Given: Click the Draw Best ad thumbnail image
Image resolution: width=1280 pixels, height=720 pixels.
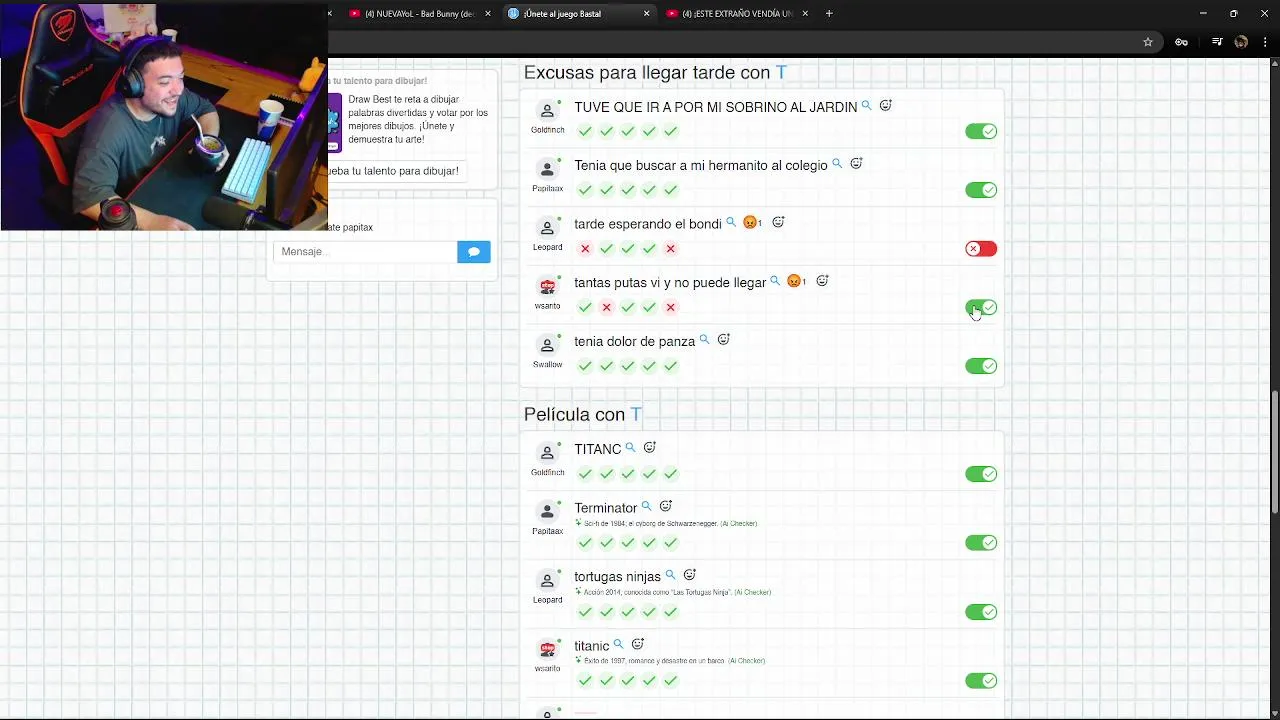Looking at the screenshot, I should tap(335, 122).
